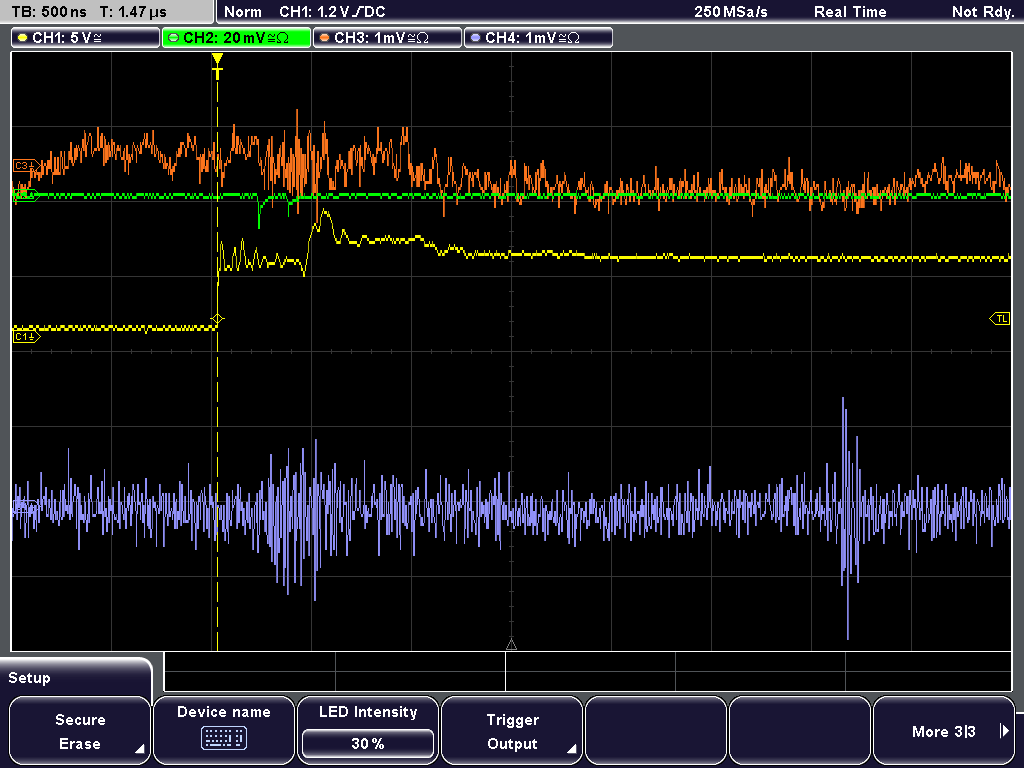The image size is (1024, 768).
Task: Select the CH1 5 V channel tab
Action: click(x=86, y=38)
